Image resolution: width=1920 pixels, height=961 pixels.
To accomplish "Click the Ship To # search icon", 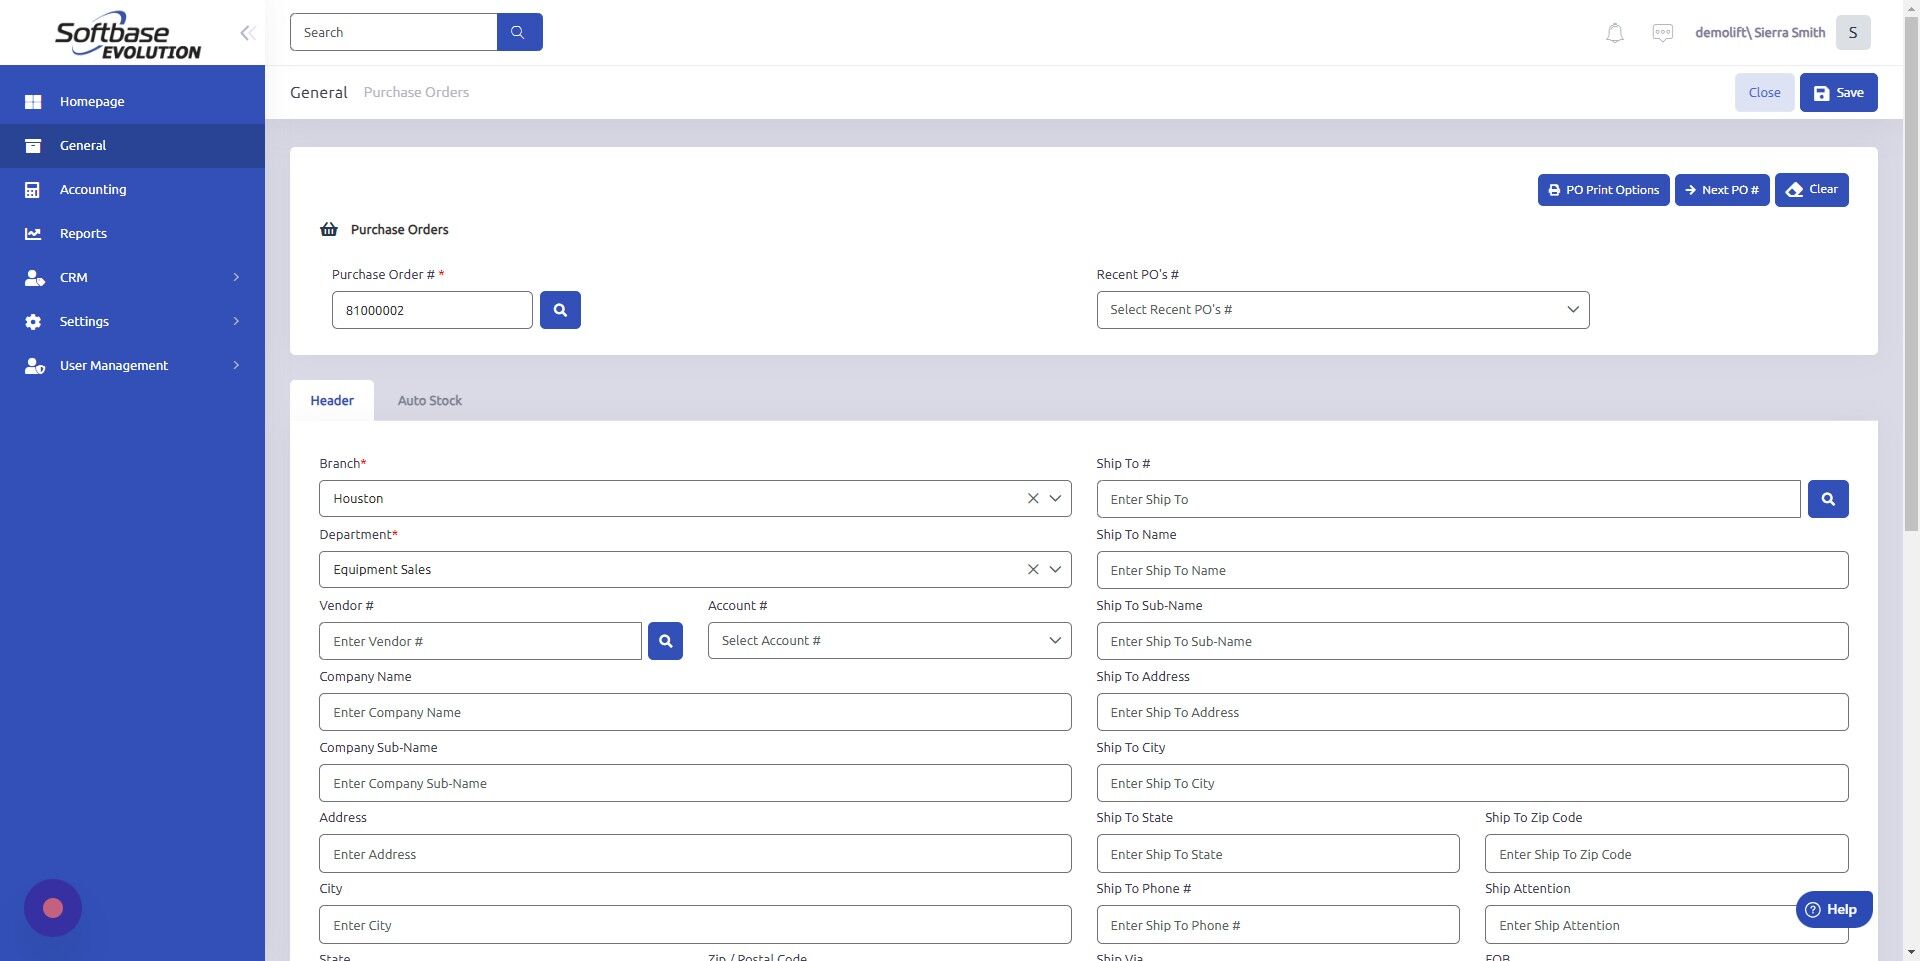I will [x=1827, y=498].
